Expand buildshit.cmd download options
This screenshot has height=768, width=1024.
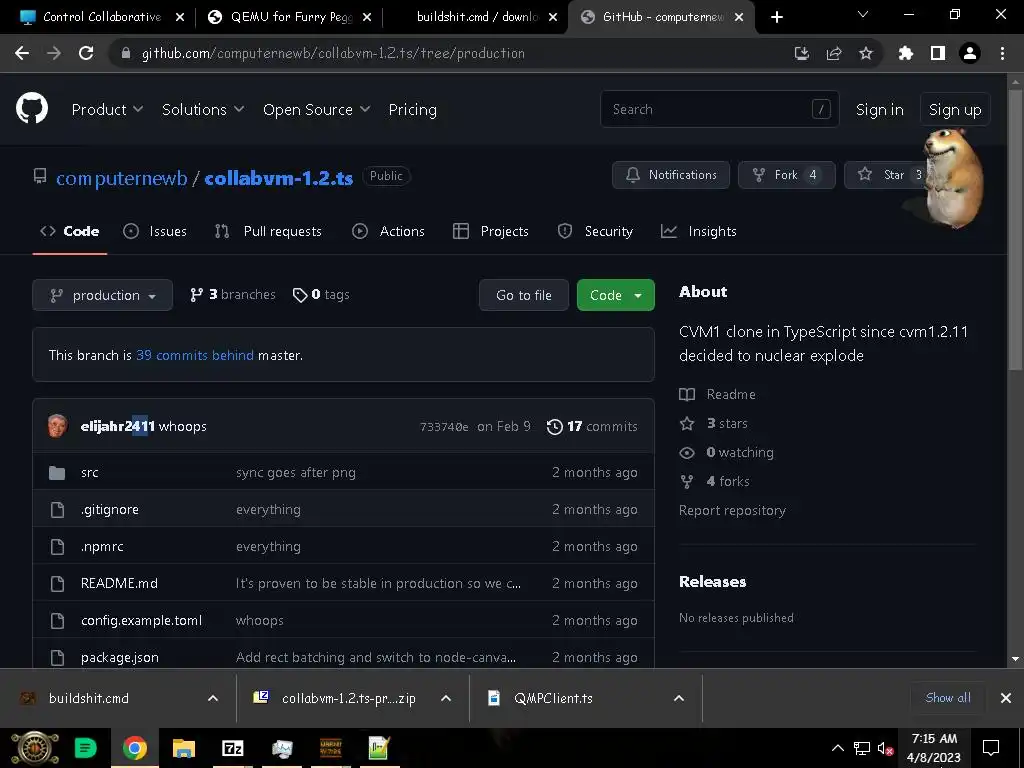213,698
